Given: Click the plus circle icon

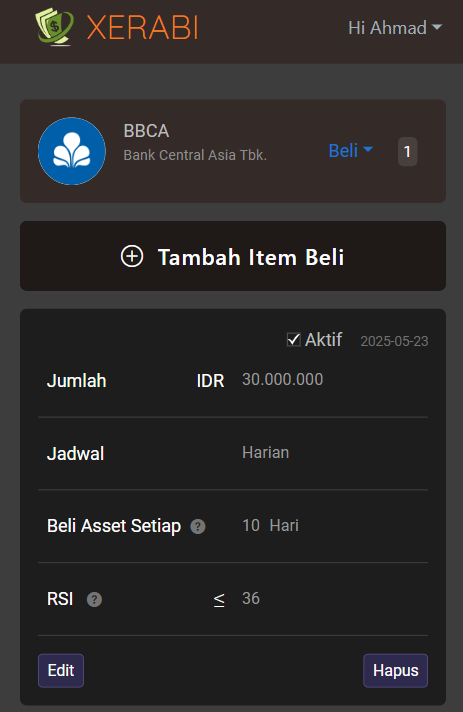Looking at the screenshot, I should coord(132,257).
